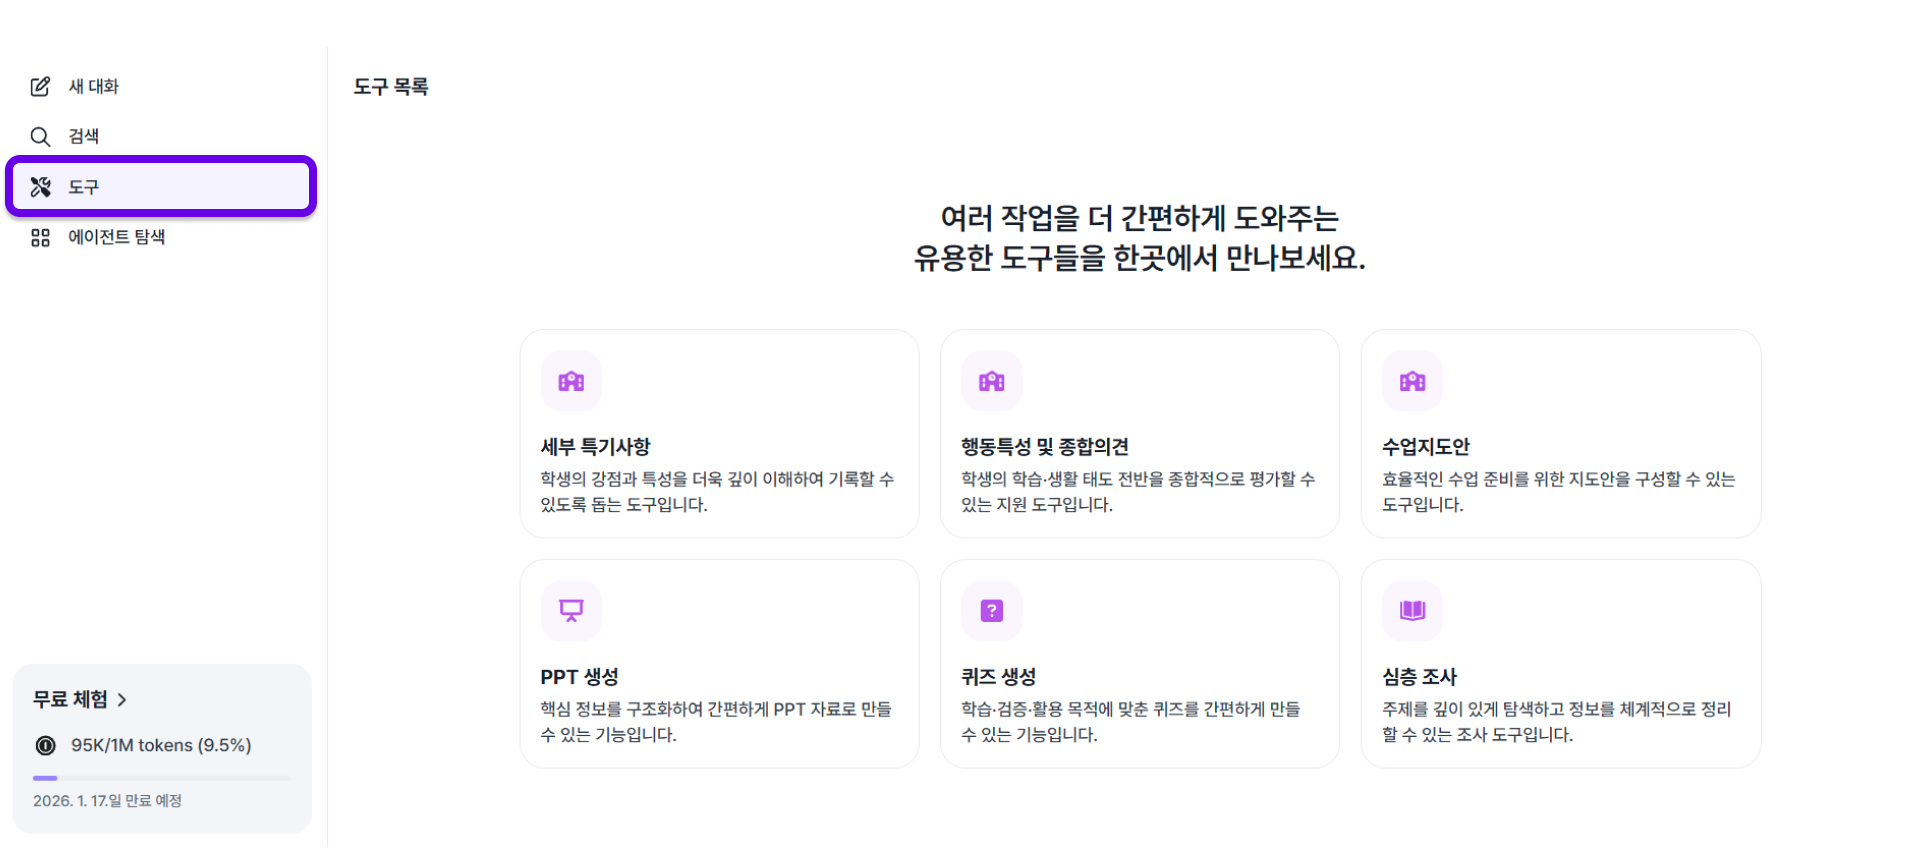1915x861 pixels.
Task: Click the token usage progress bar
Action: tap(162, 778)
